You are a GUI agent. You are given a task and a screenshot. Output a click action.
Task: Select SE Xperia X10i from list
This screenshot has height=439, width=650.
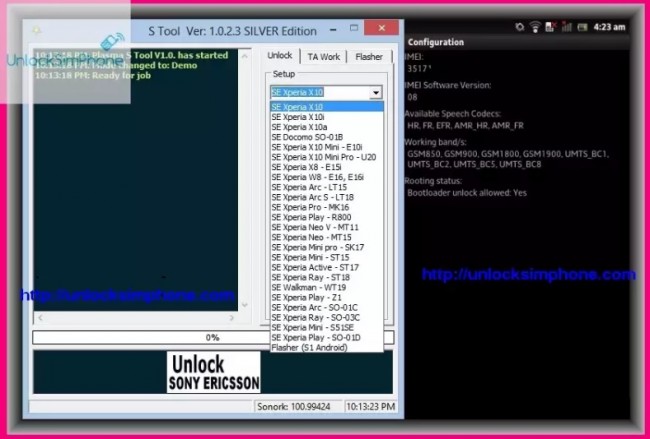(327, 117)
